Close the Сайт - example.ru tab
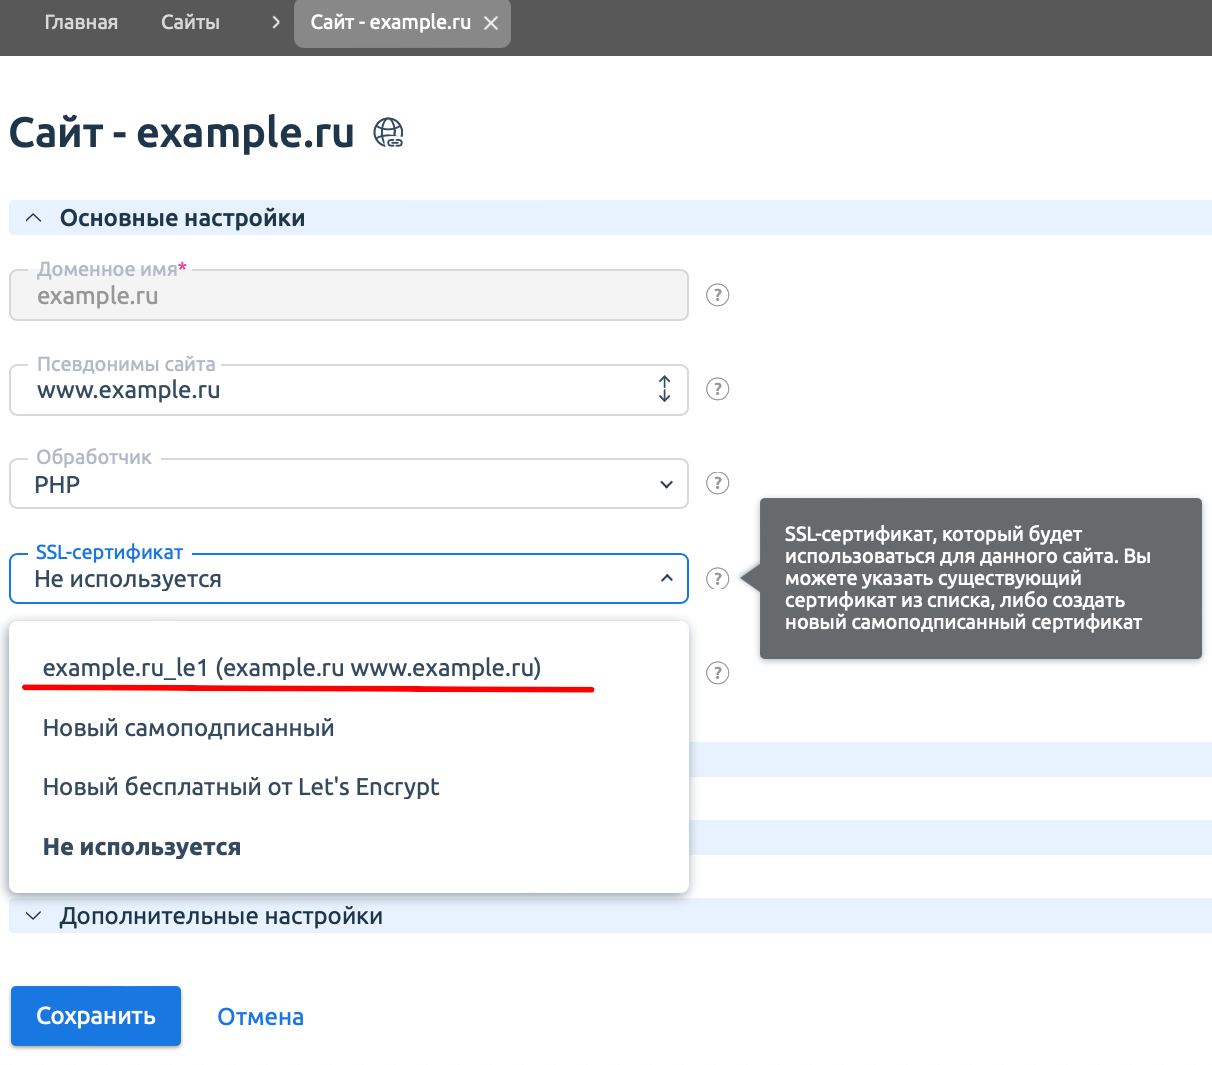 coord(491,23)
